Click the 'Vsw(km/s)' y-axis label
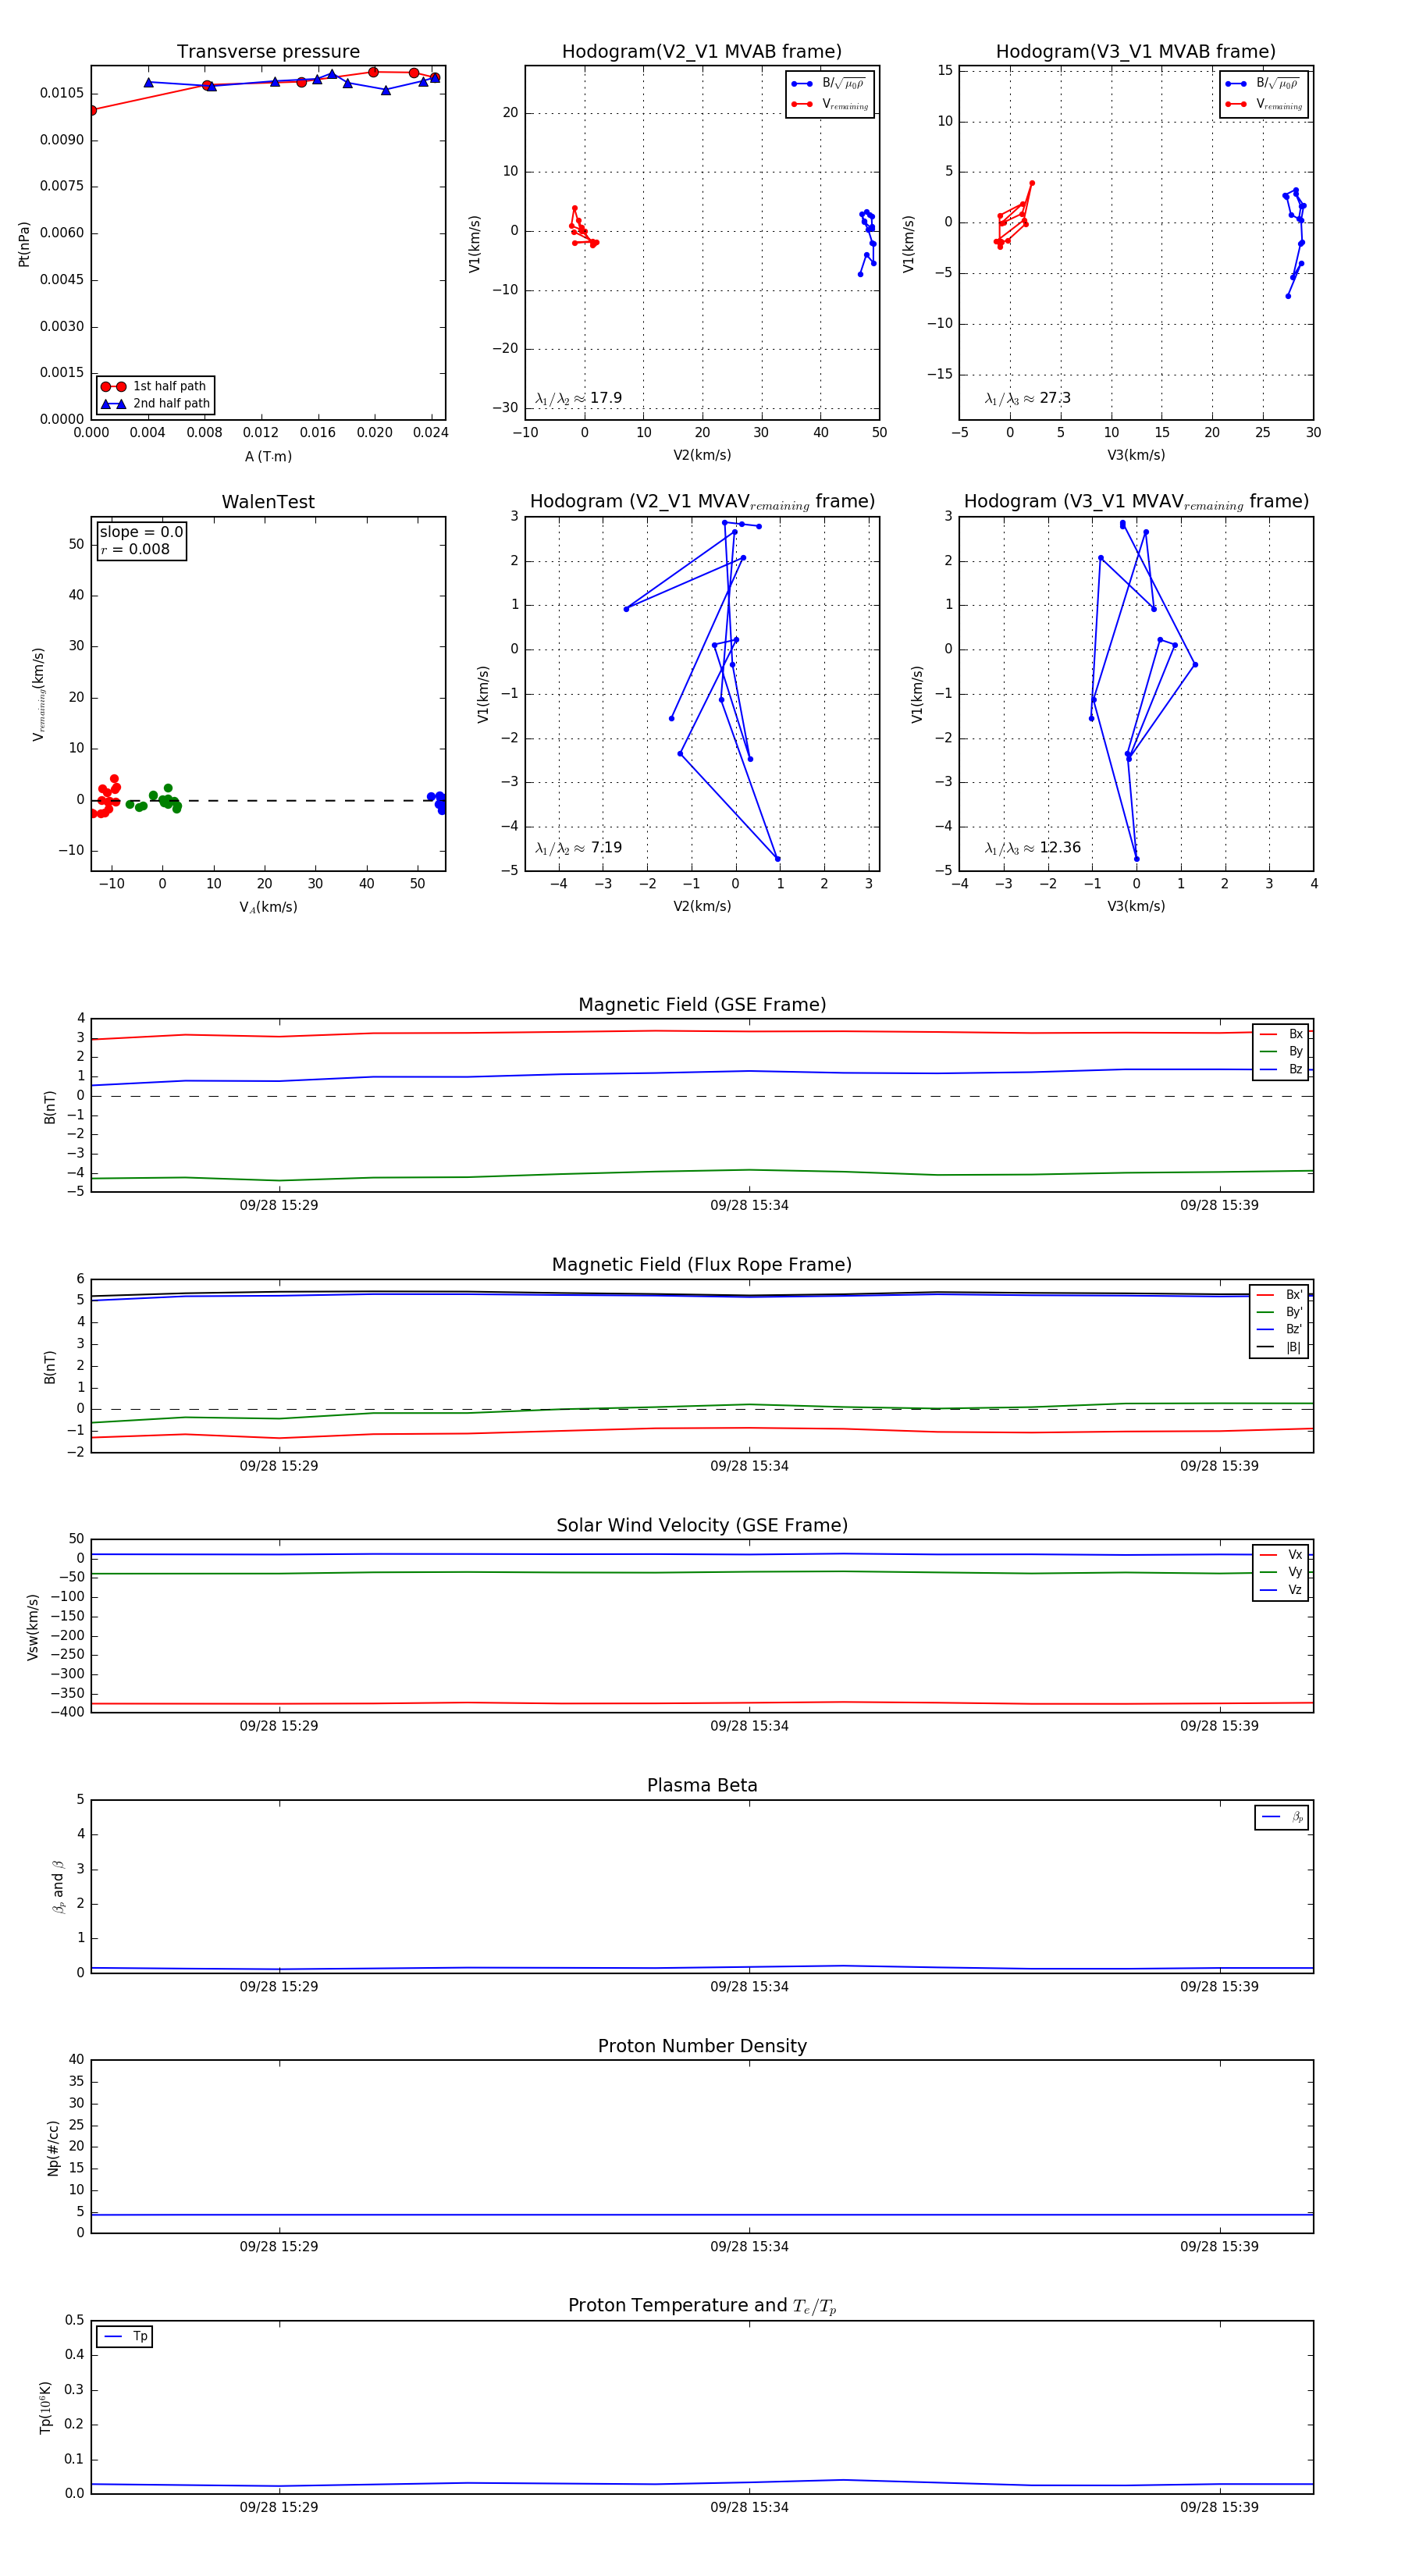This screenshot has height=2576, width=1405. [33, 1627]
